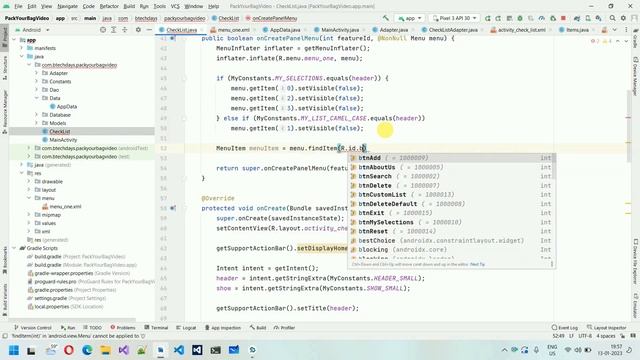
Task: Click the Search Everywhere magnifier icon
Action: tap(612, 18)
